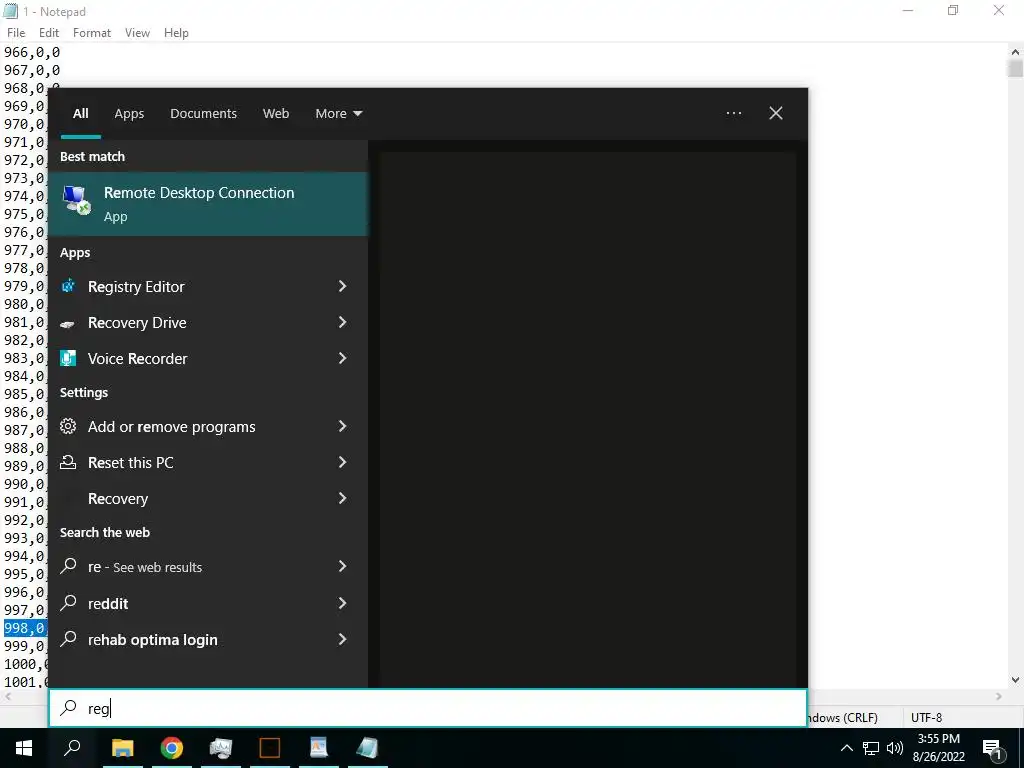Click the line 967,0,0 in Notepad

pyautogui.click(x=32, y=70)
